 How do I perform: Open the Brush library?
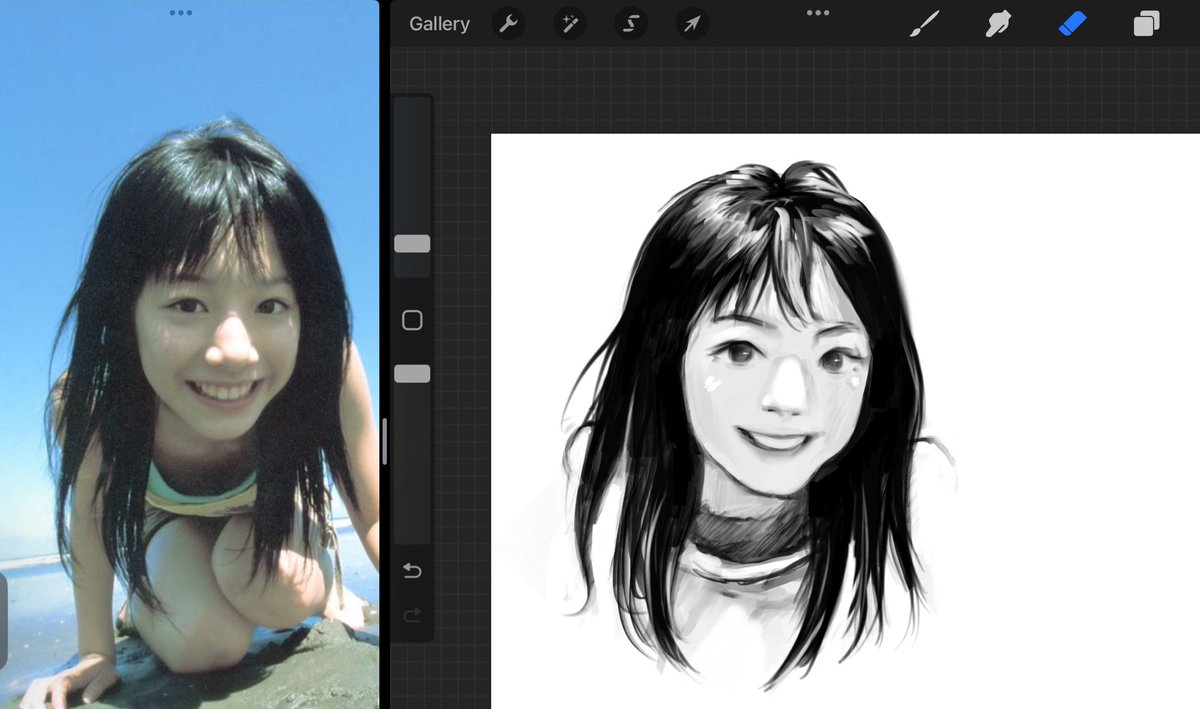[924, 24]
